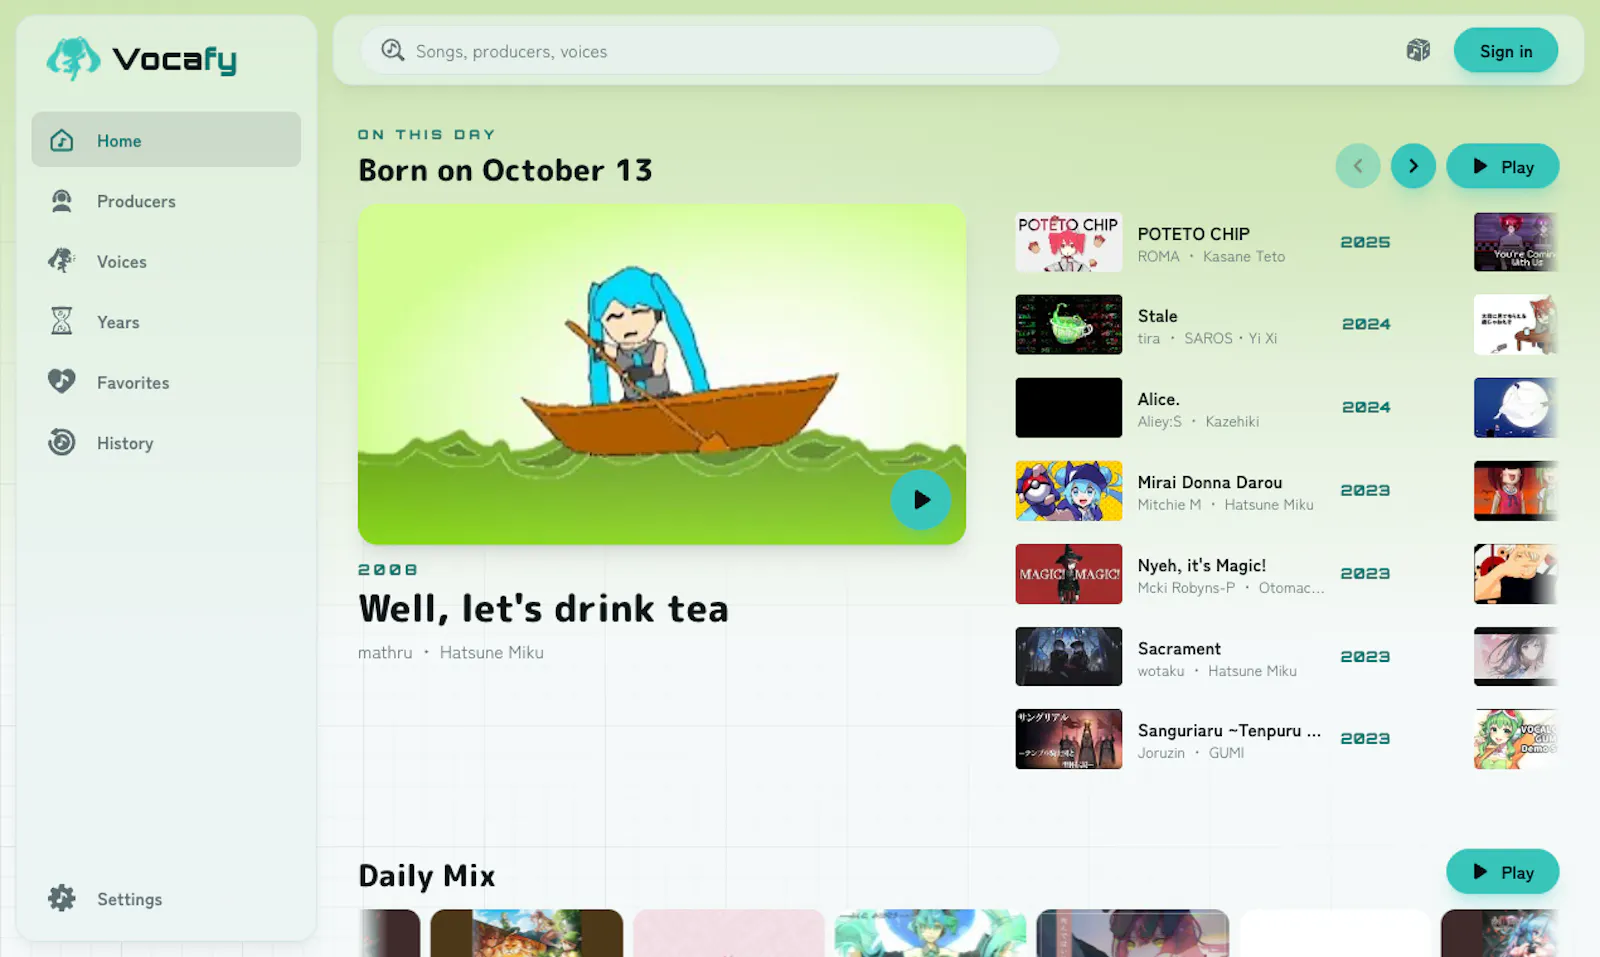Viewport: 1600px width, 957px height.
Task: Go to previous On This Day page
Action: coord(1358,166)
